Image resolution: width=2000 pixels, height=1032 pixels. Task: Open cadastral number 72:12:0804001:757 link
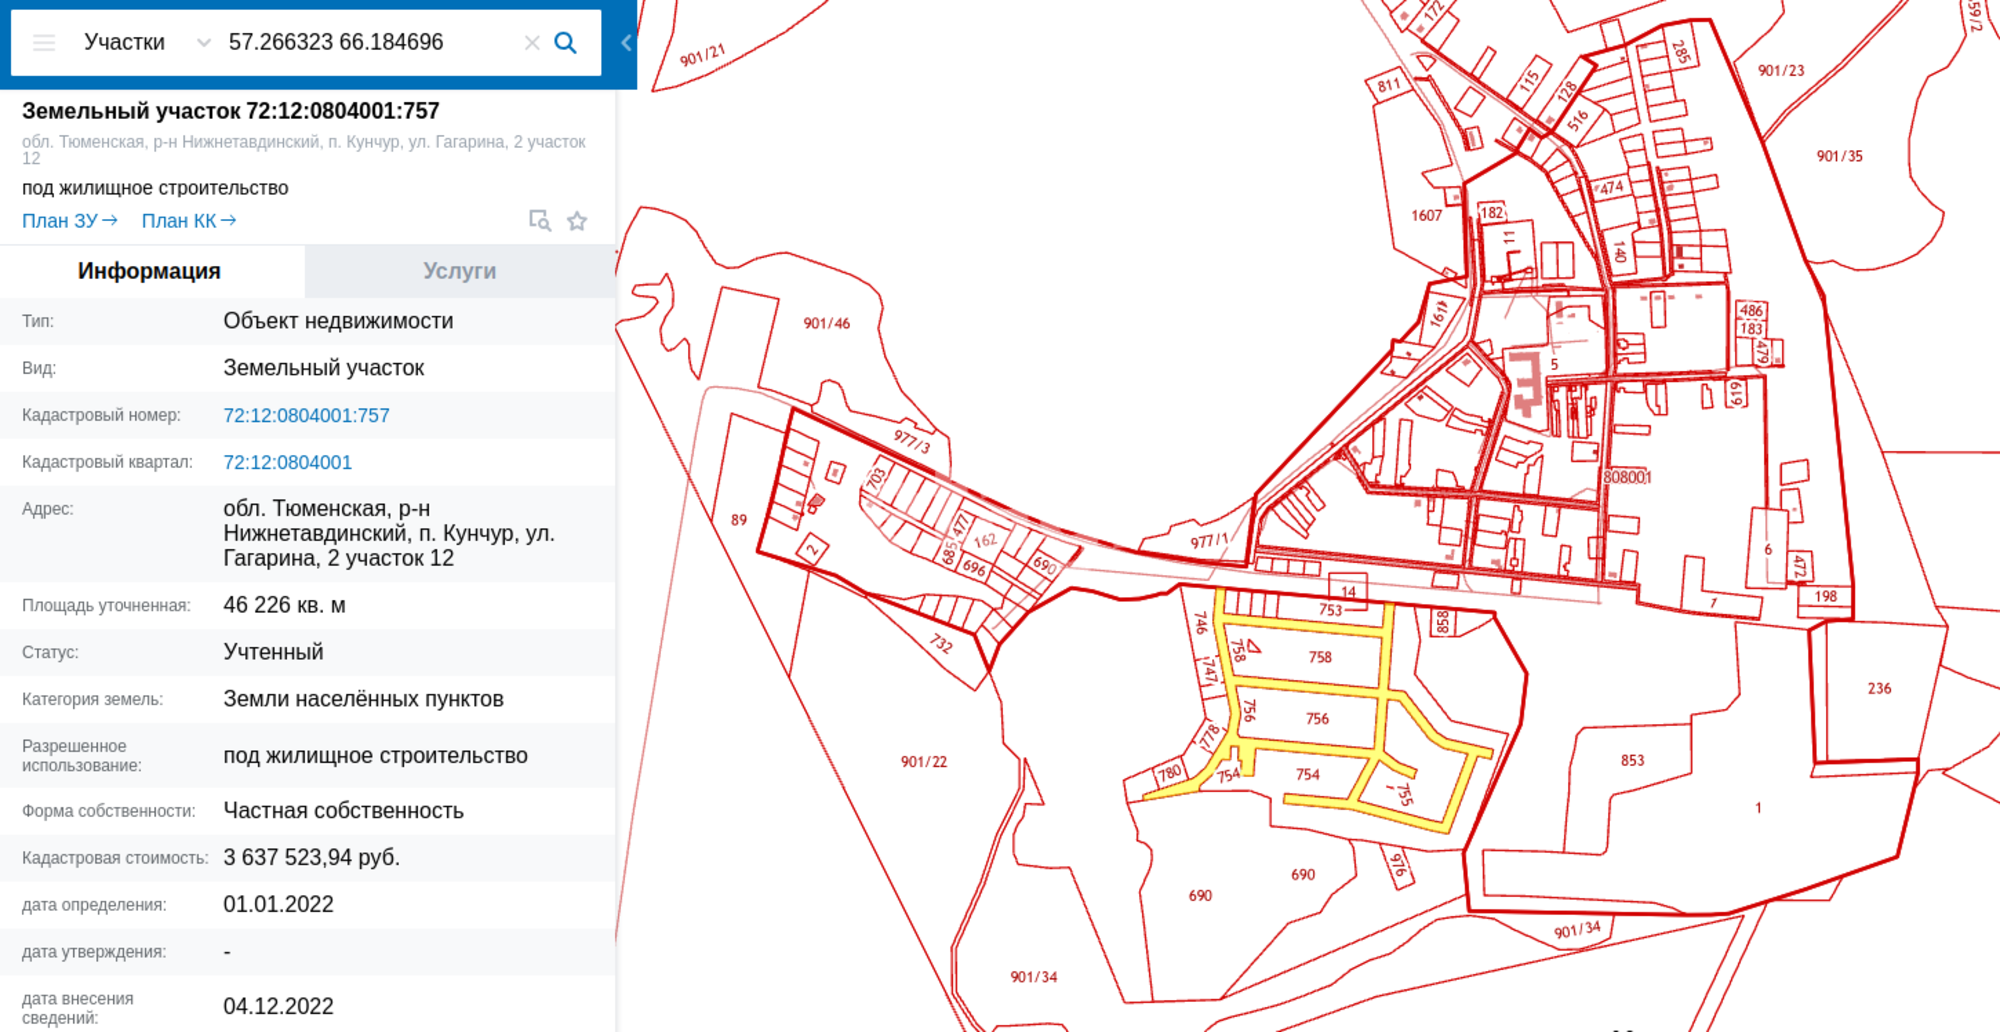306,415
